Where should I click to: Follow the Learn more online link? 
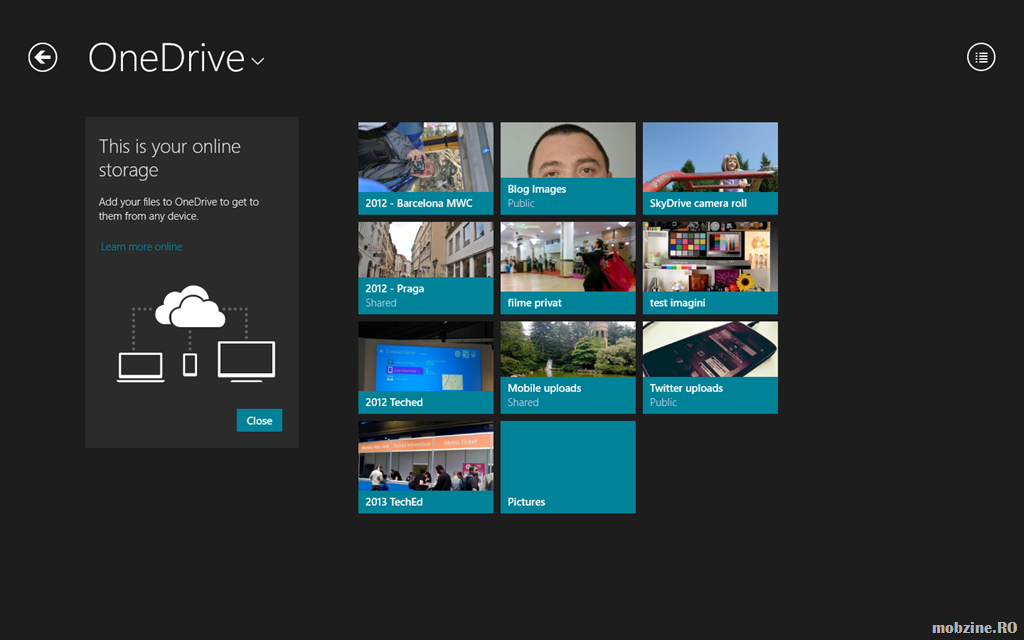[142, 247]
